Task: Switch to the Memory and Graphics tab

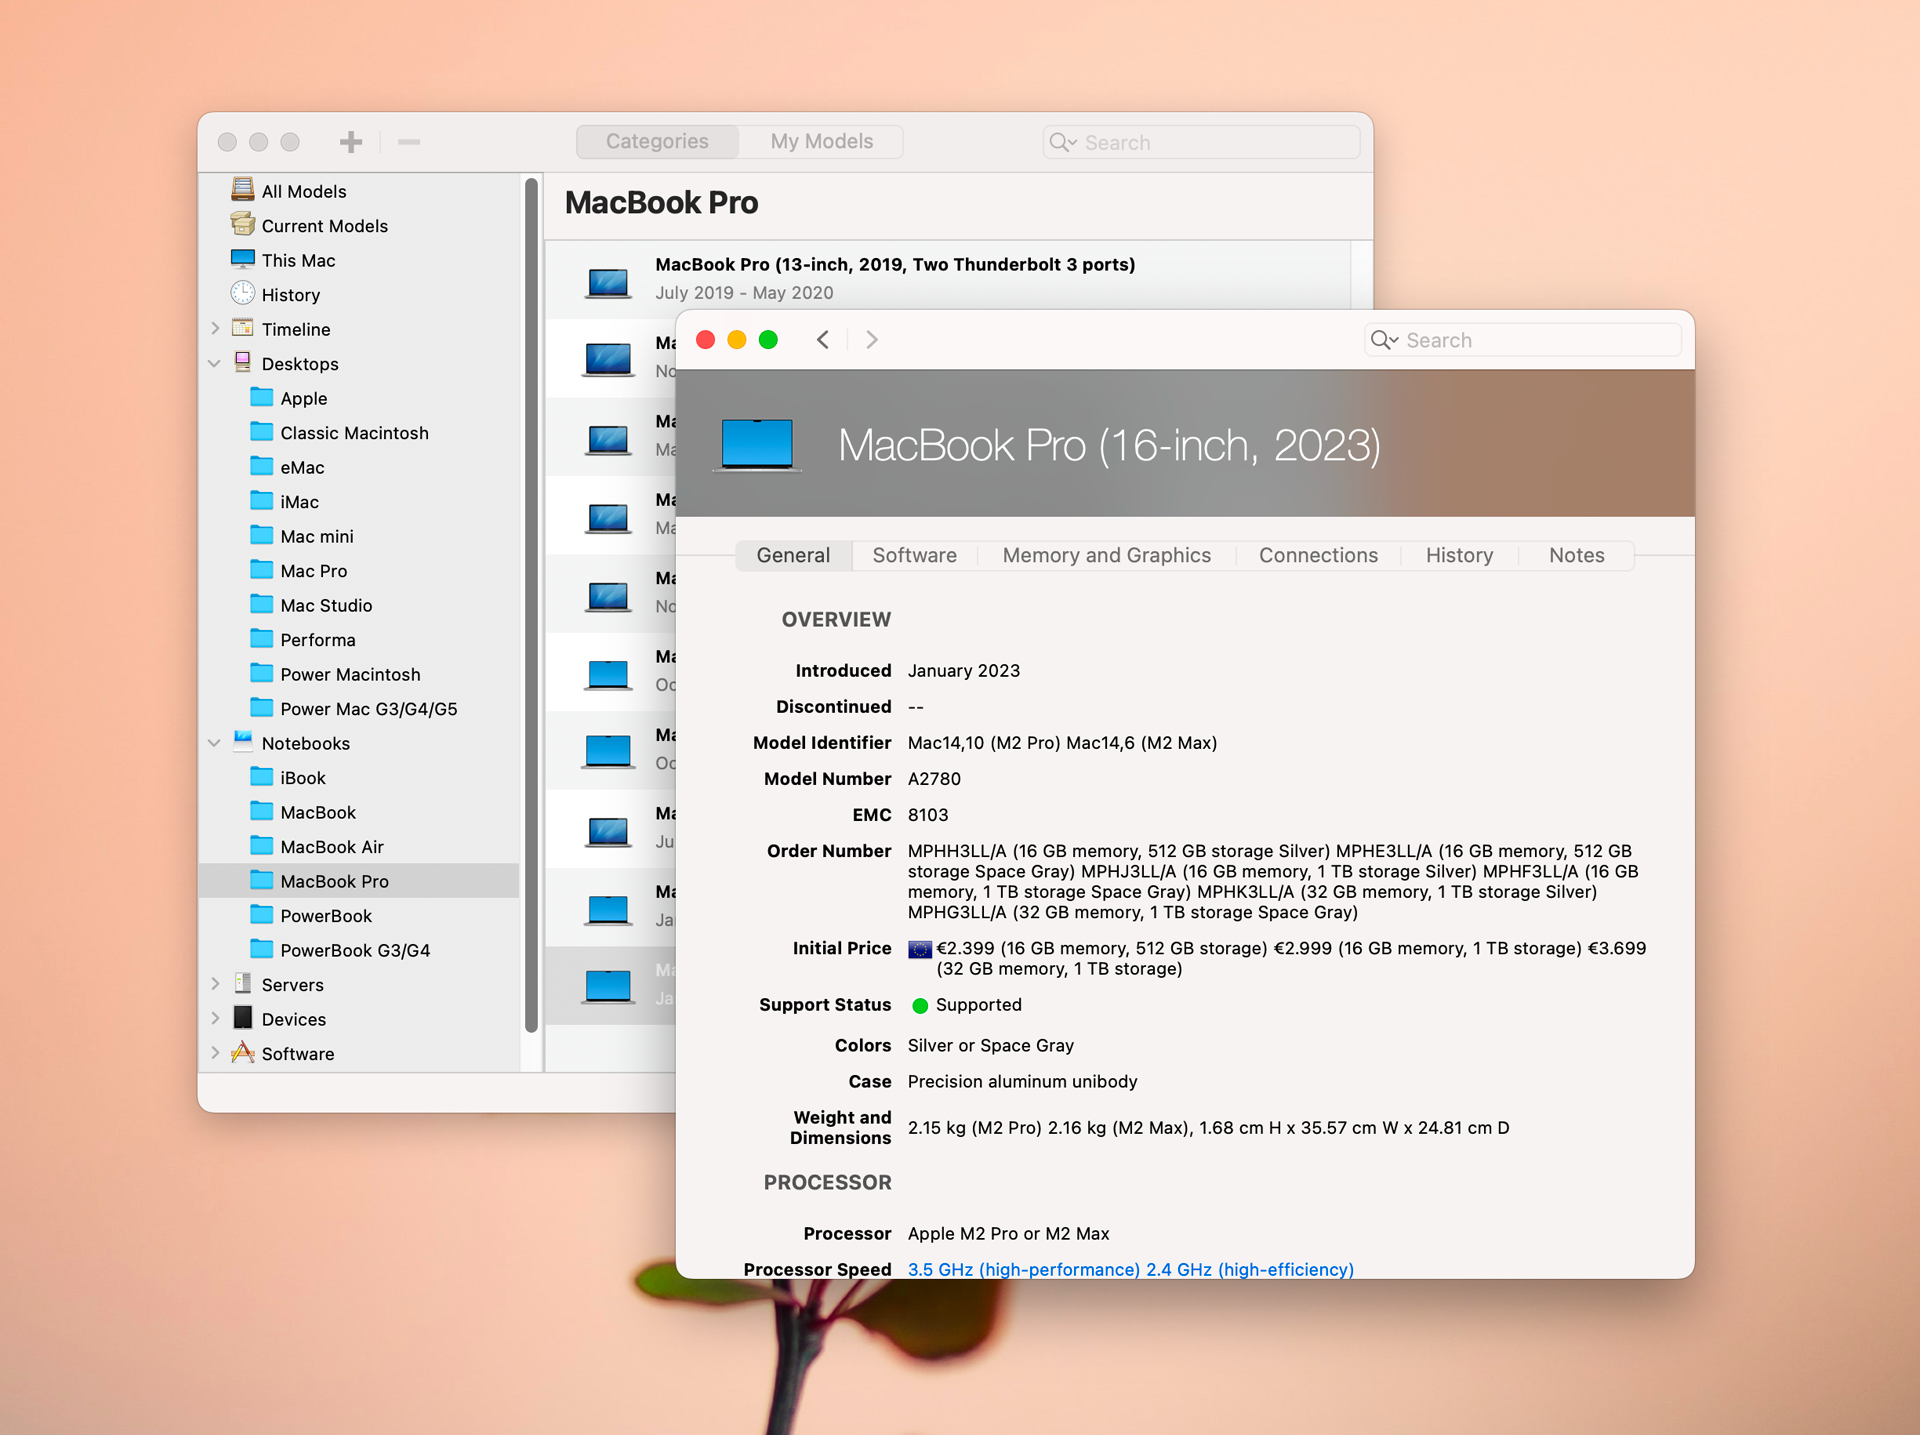Action: click(1106, 555)
